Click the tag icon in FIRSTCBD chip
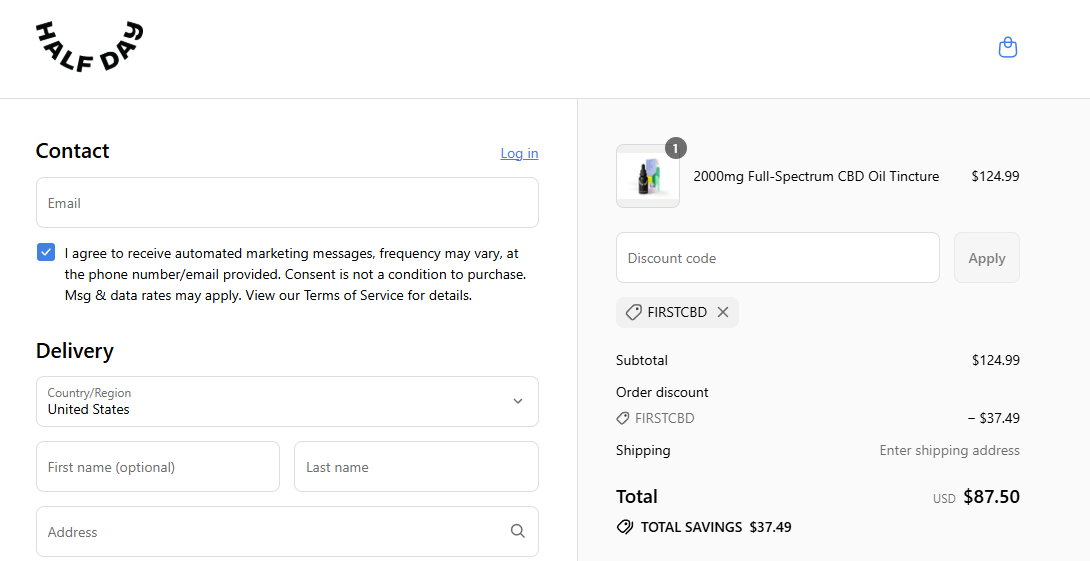 pos(633,312)
